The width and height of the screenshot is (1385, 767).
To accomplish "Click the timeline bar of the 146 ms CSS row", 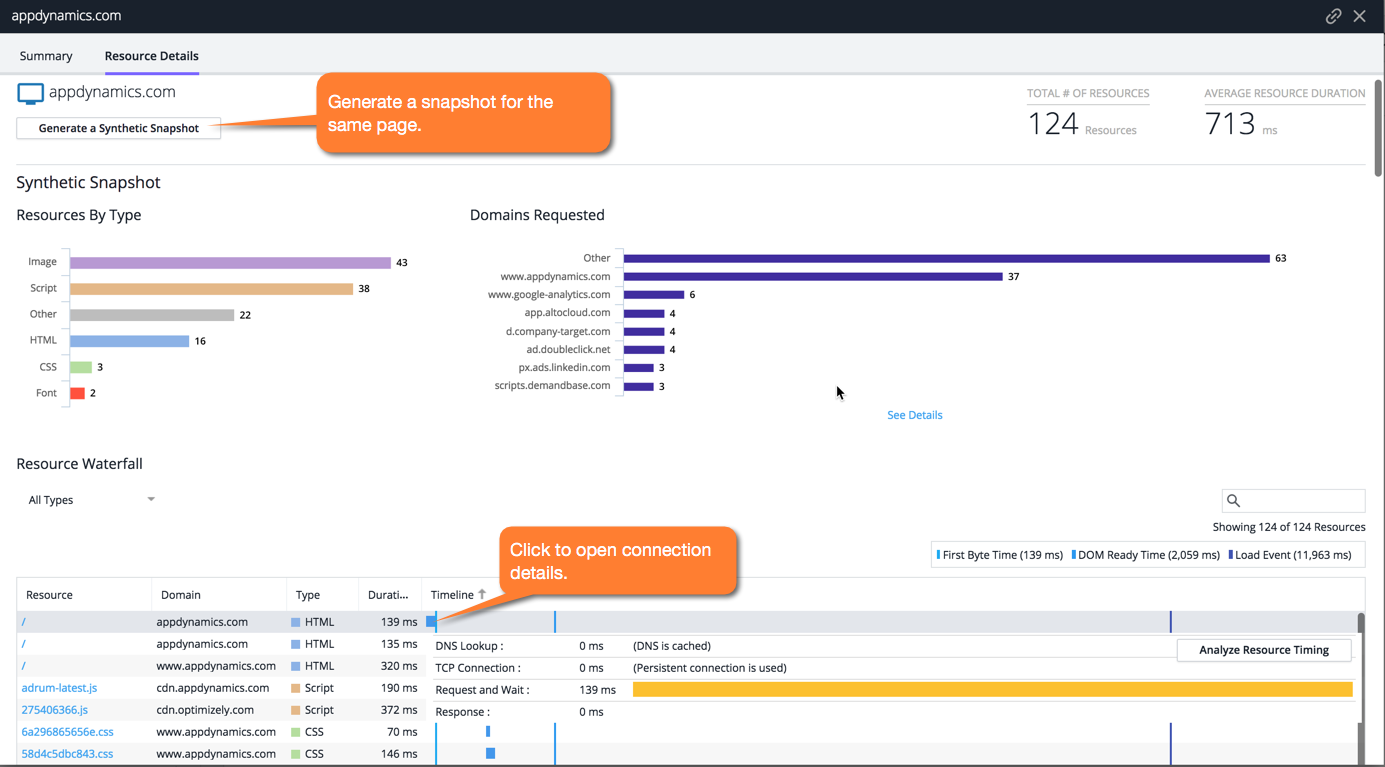I will coord(490,754).
